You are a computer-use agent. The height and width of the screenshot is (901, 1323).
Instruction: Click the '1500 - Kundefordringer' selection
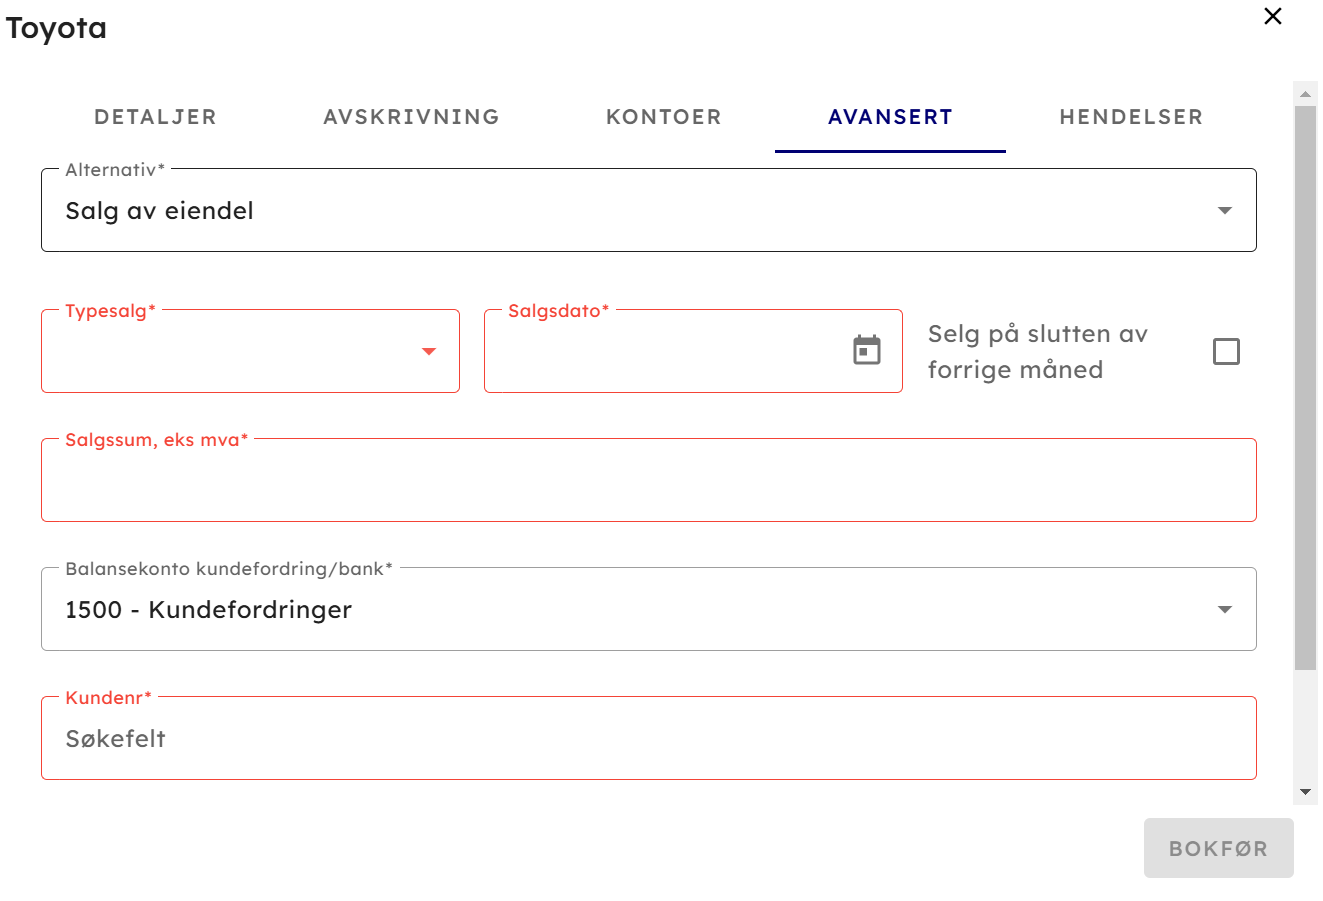(209, 610)
